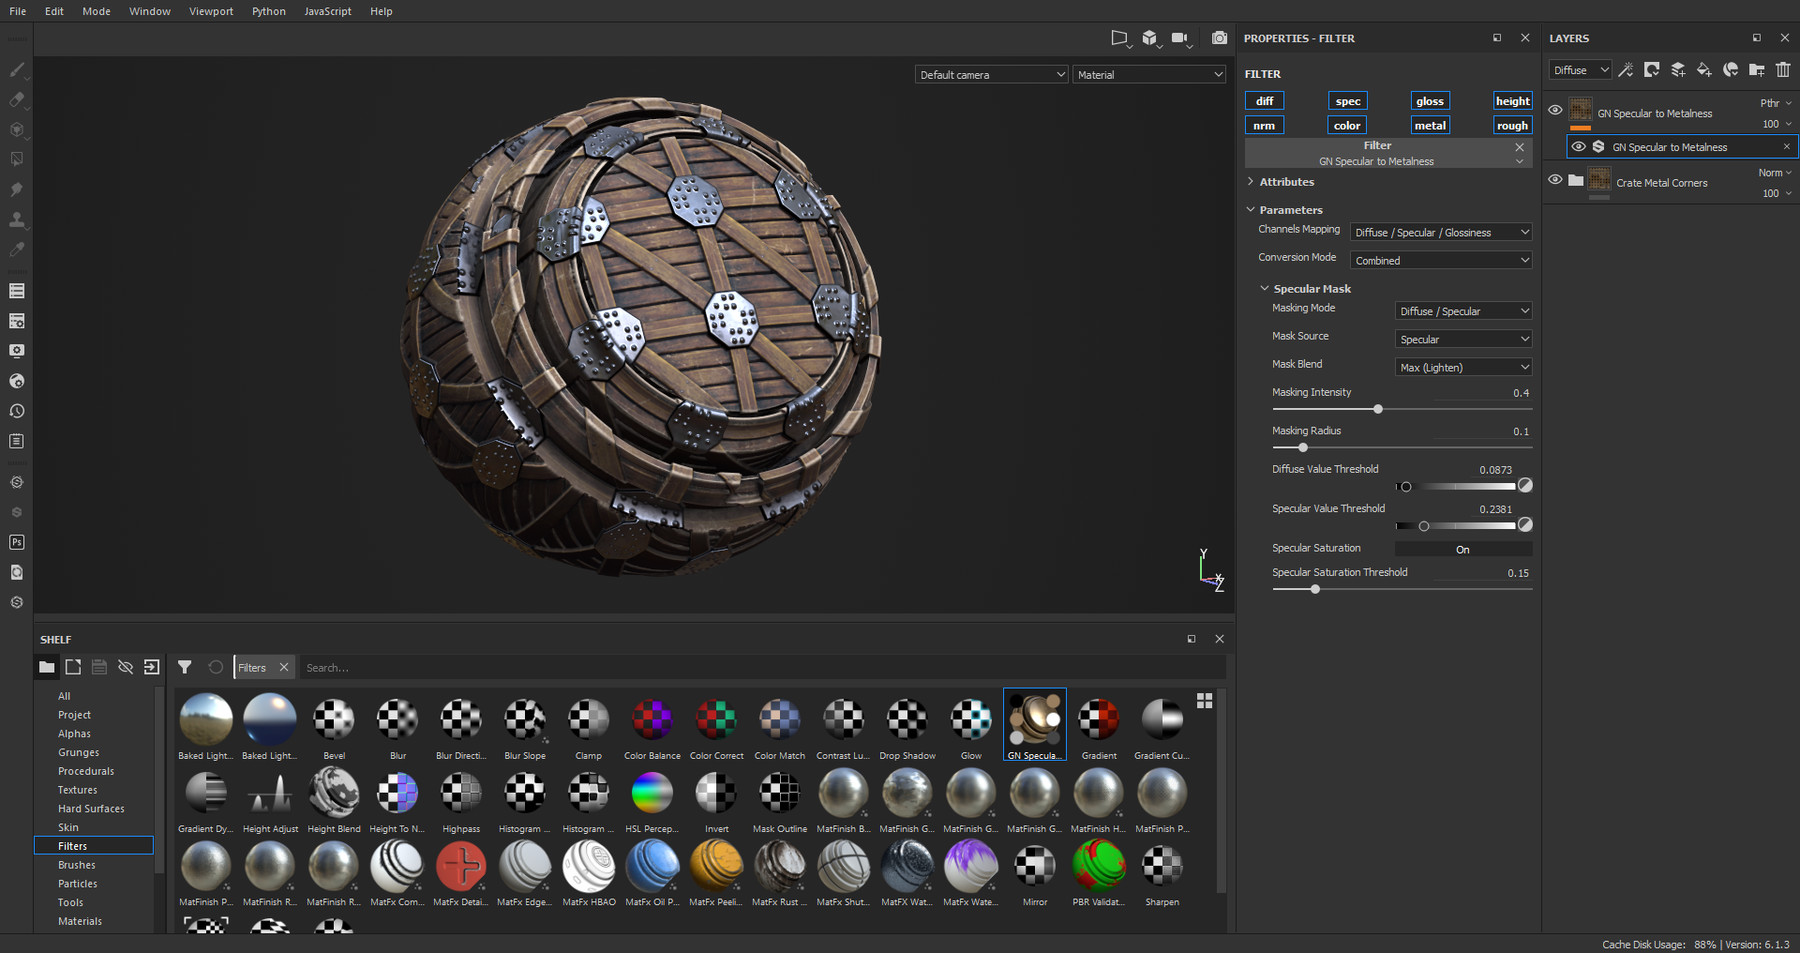
Task: Add a new fill layer in Layers panel
Action: coord(1704,72)
